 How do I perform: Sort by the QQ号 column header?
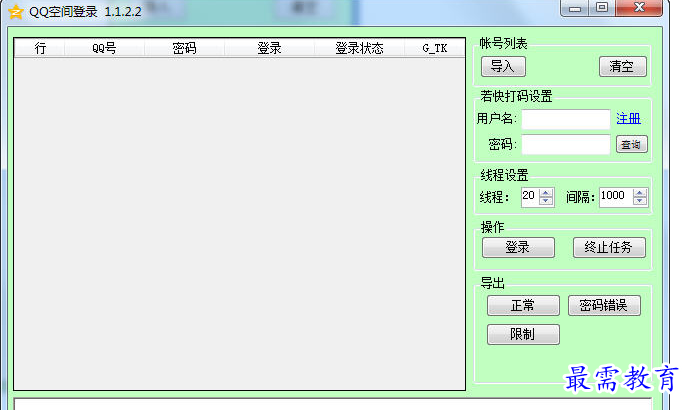[x=104, y=48]
